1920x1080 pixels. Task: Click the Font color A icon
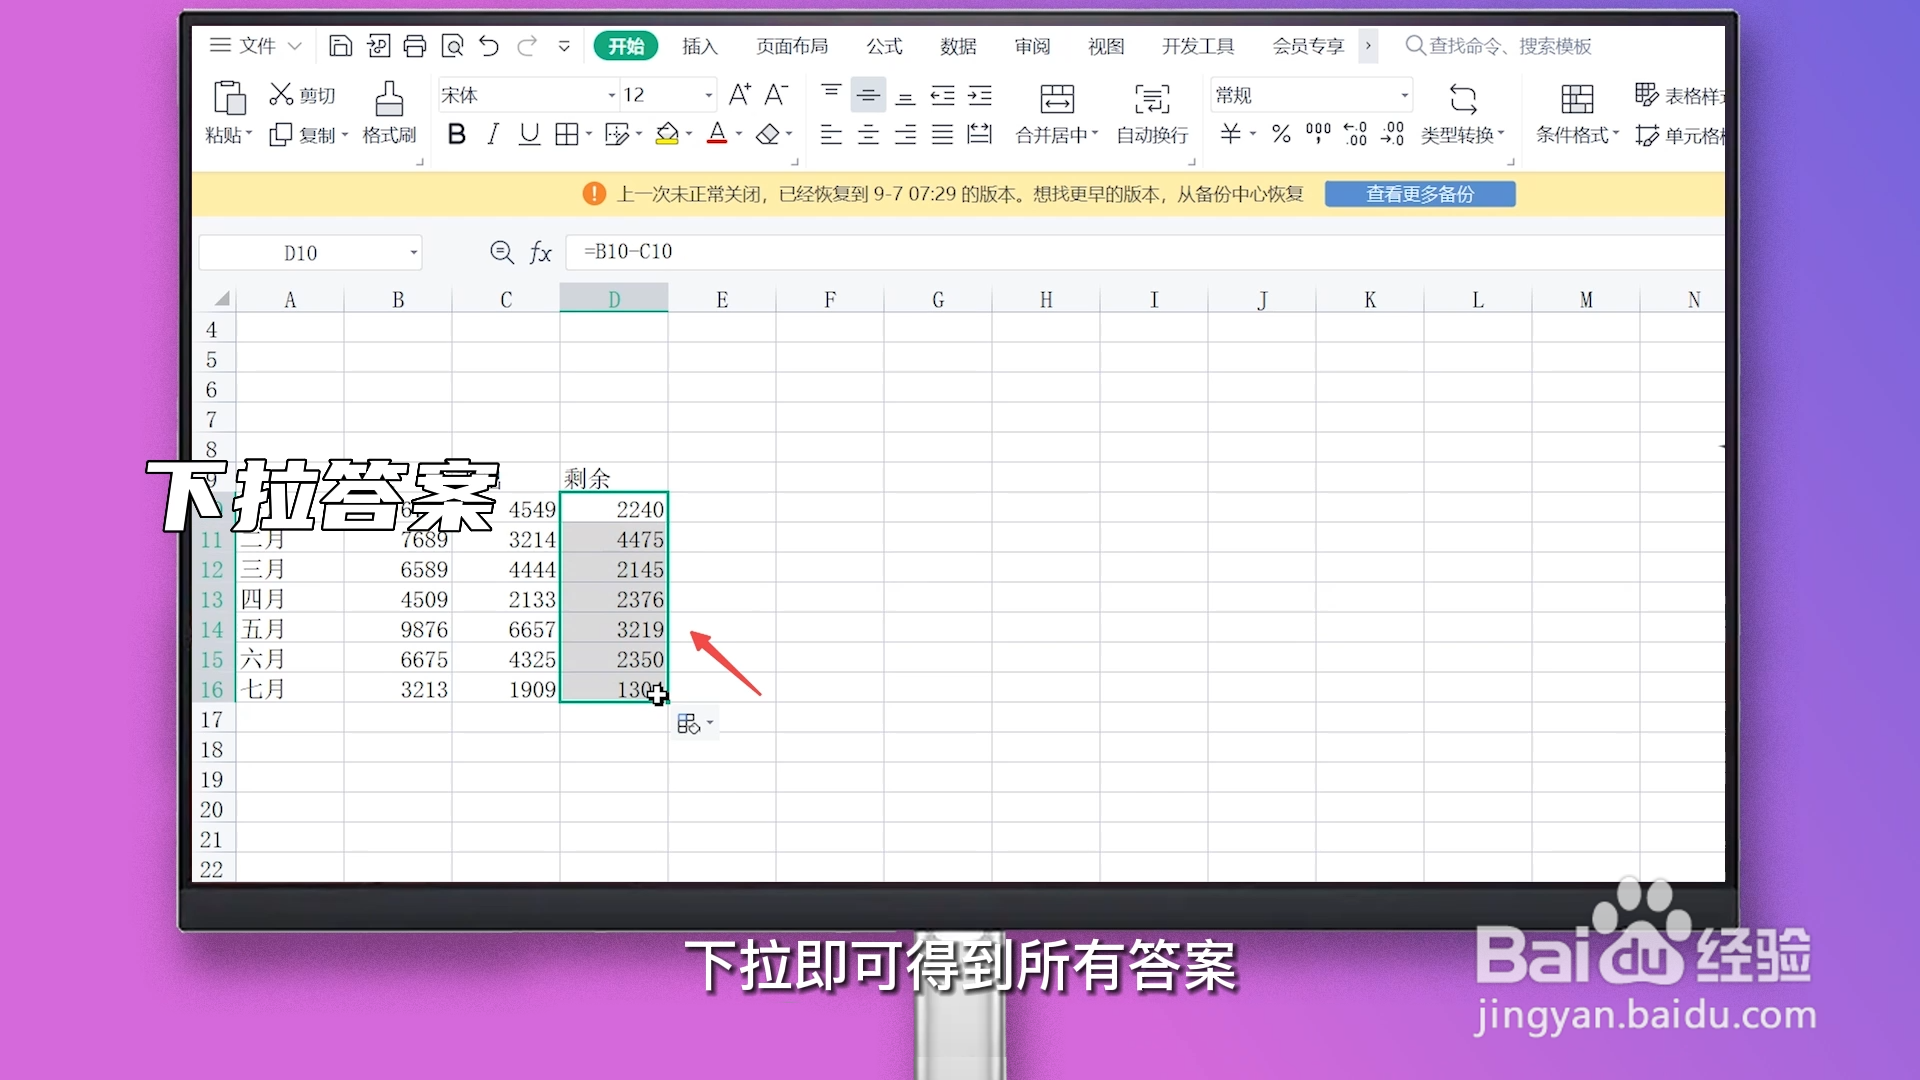717,134
